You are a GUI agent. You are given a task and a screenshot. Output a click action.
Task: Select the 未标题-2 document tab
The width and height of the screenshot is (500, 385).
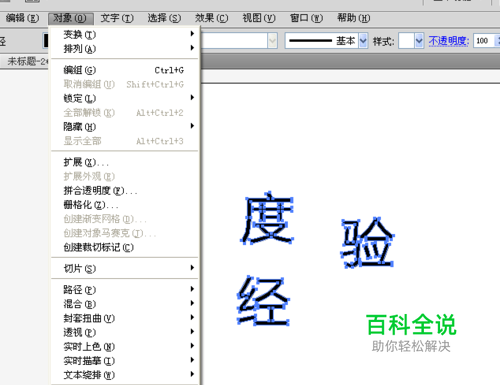click(x=25, y=62)
